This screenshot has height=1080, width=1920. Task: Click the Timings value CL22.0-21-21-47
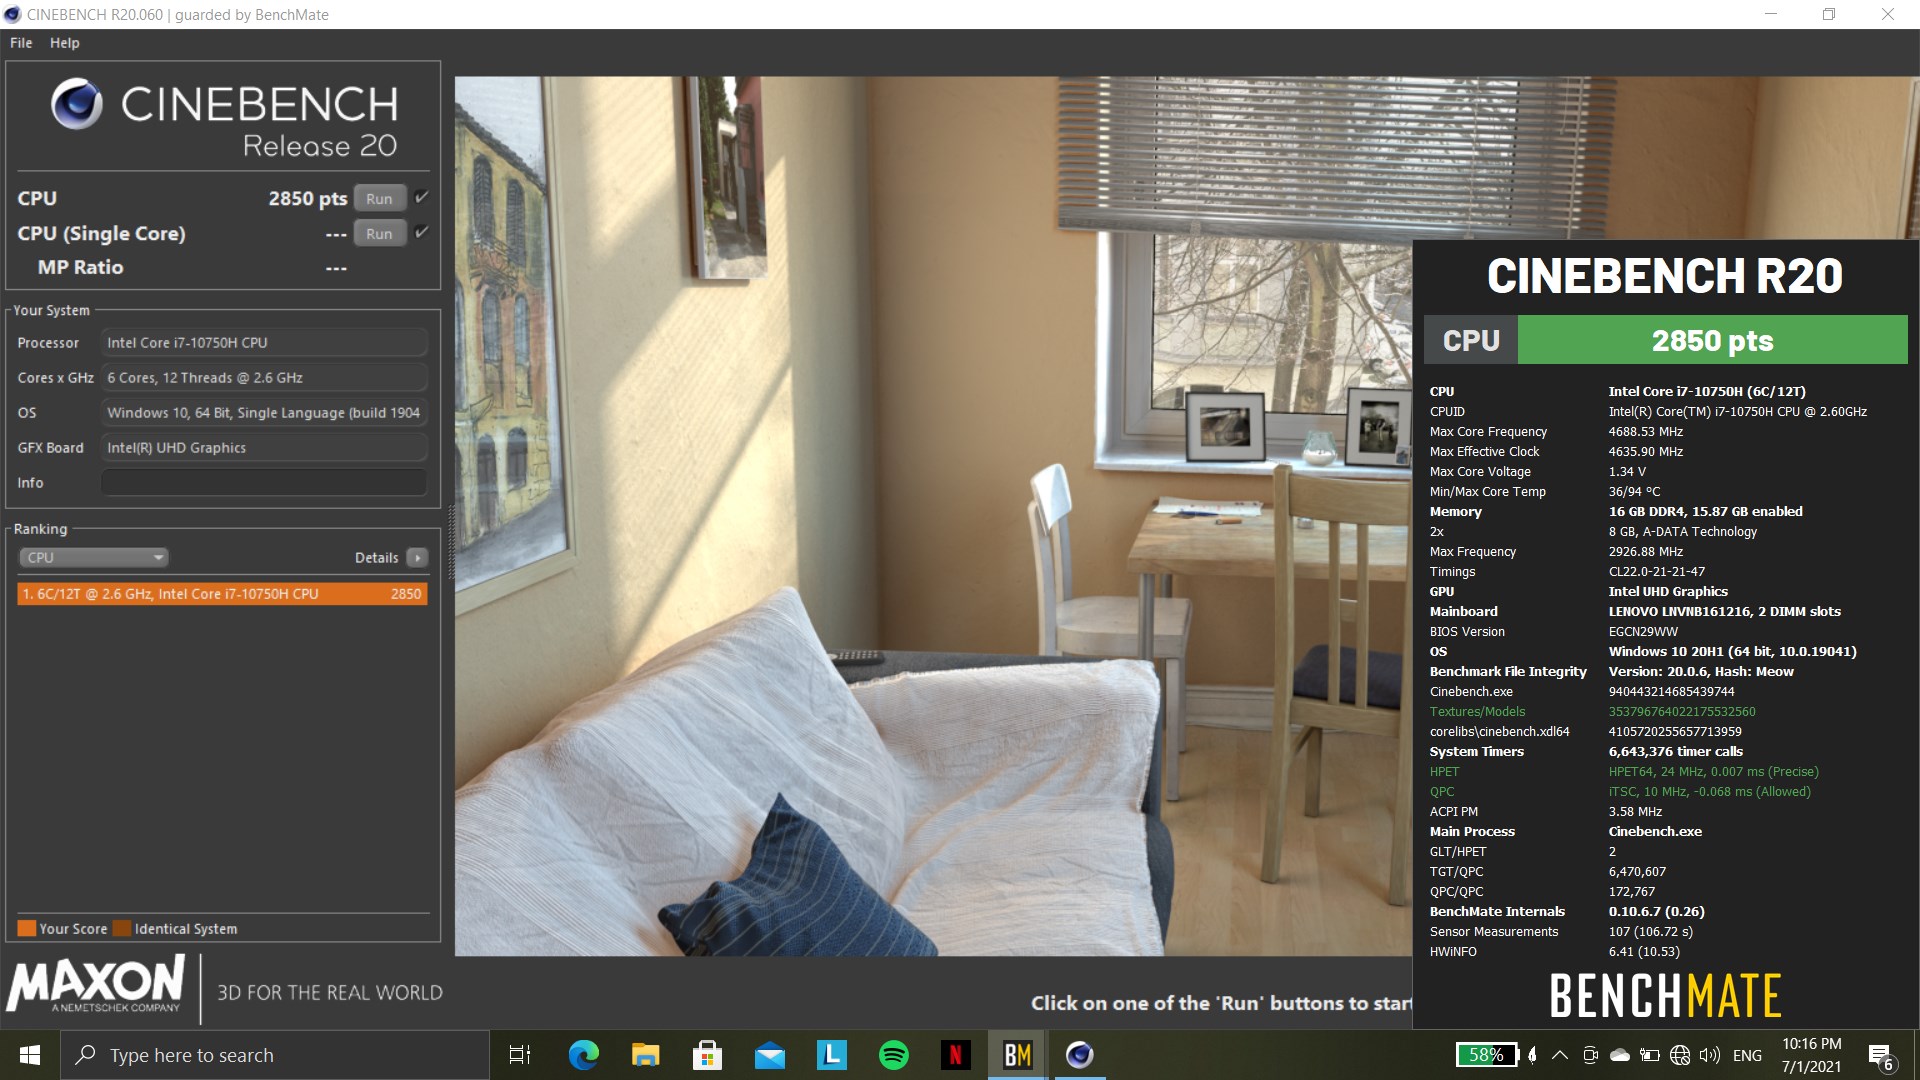(1656, 571)
